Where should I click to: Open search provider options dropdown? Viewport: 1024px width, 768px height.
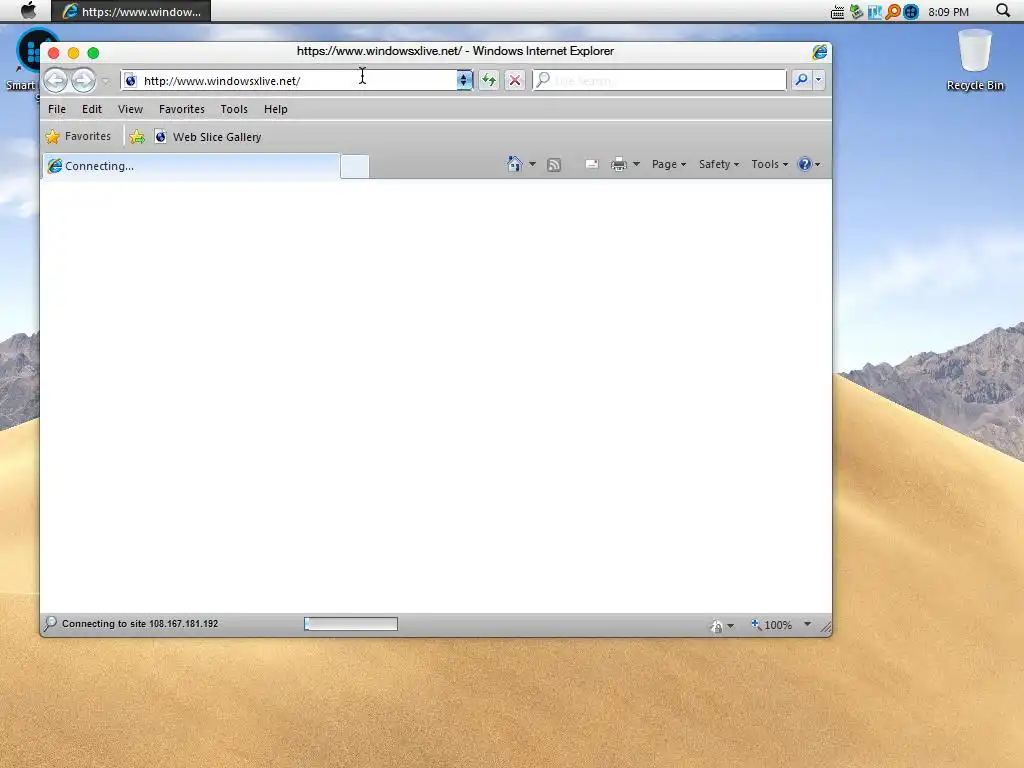(x=818, y=80)
